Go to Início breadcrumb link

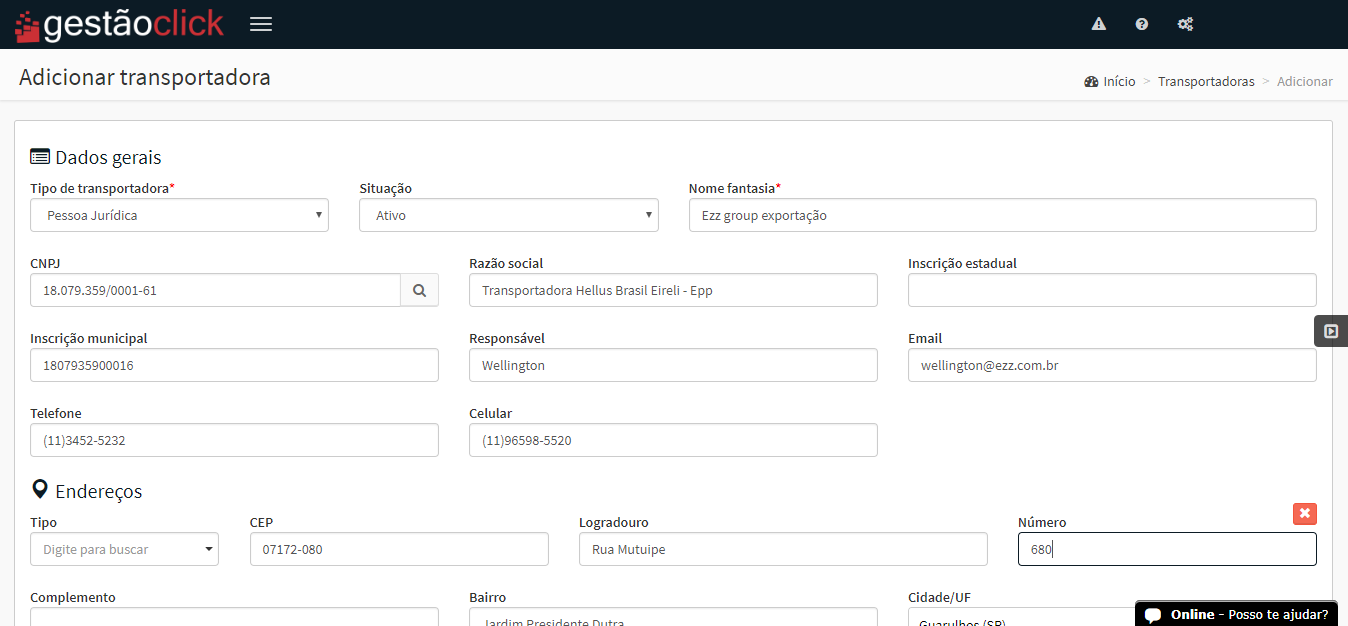point(1118,82)
